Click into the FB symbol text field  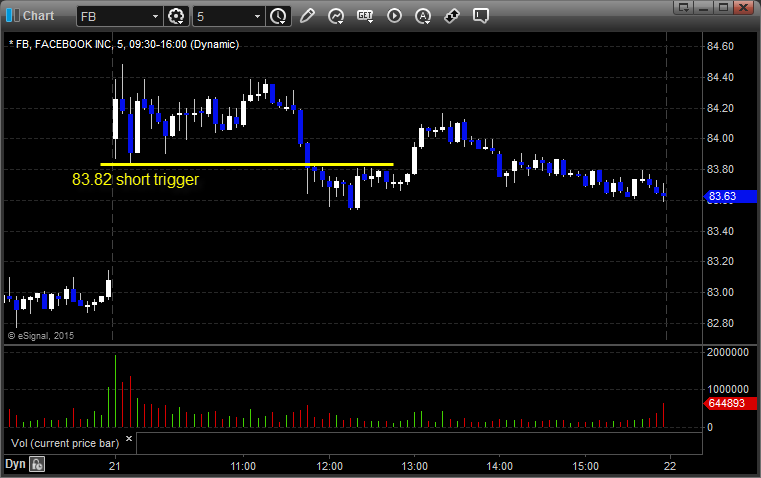tap(114, 16)
